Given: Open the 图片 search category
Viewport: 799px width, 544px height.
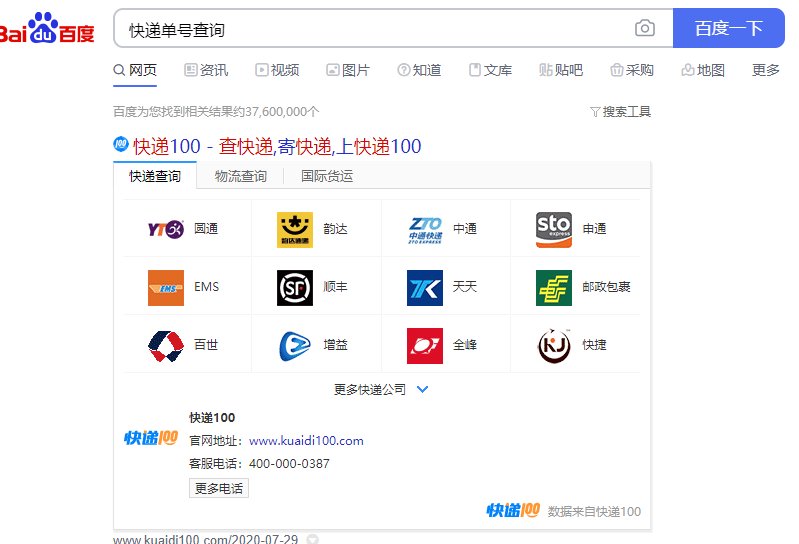Looking at the screenshot, I should click(x=348, y=70).
